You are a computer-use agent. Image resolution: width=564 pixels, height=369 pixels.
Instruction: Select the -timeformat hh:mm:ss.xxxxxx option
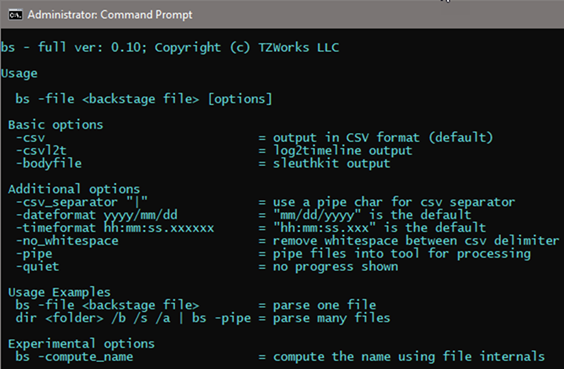[x=115, y=228]
